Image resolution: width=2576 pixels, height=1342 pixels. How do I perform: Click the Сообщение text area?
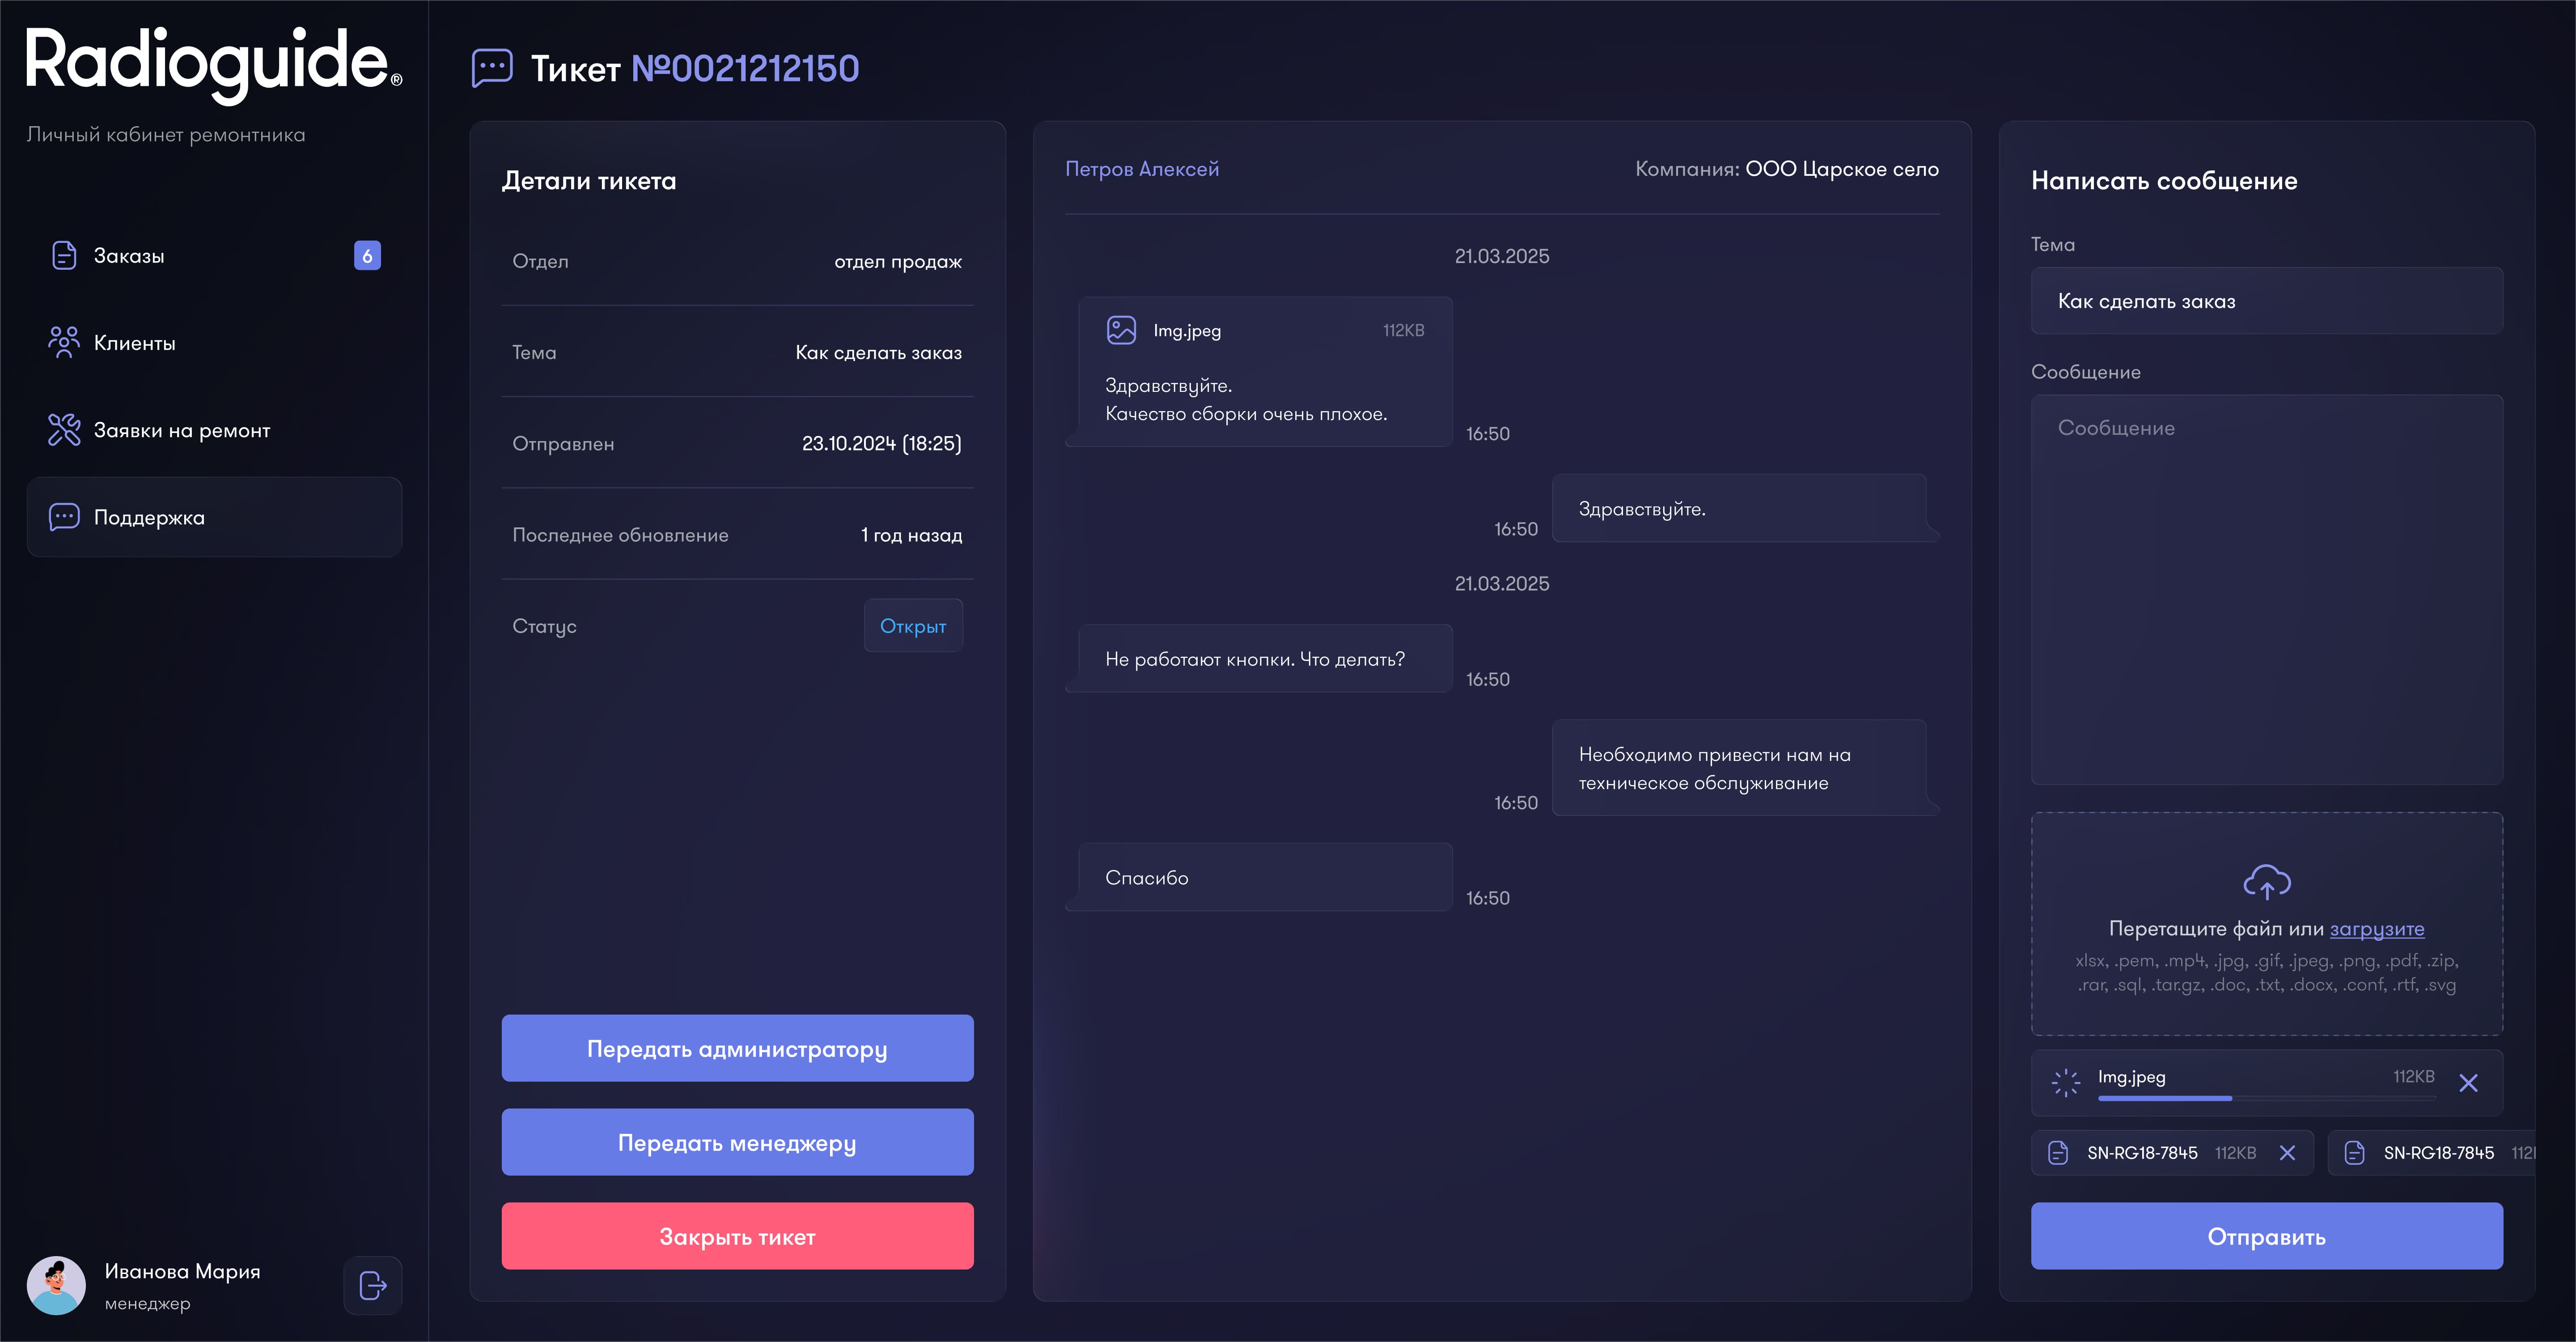(x=2267, y=590)
